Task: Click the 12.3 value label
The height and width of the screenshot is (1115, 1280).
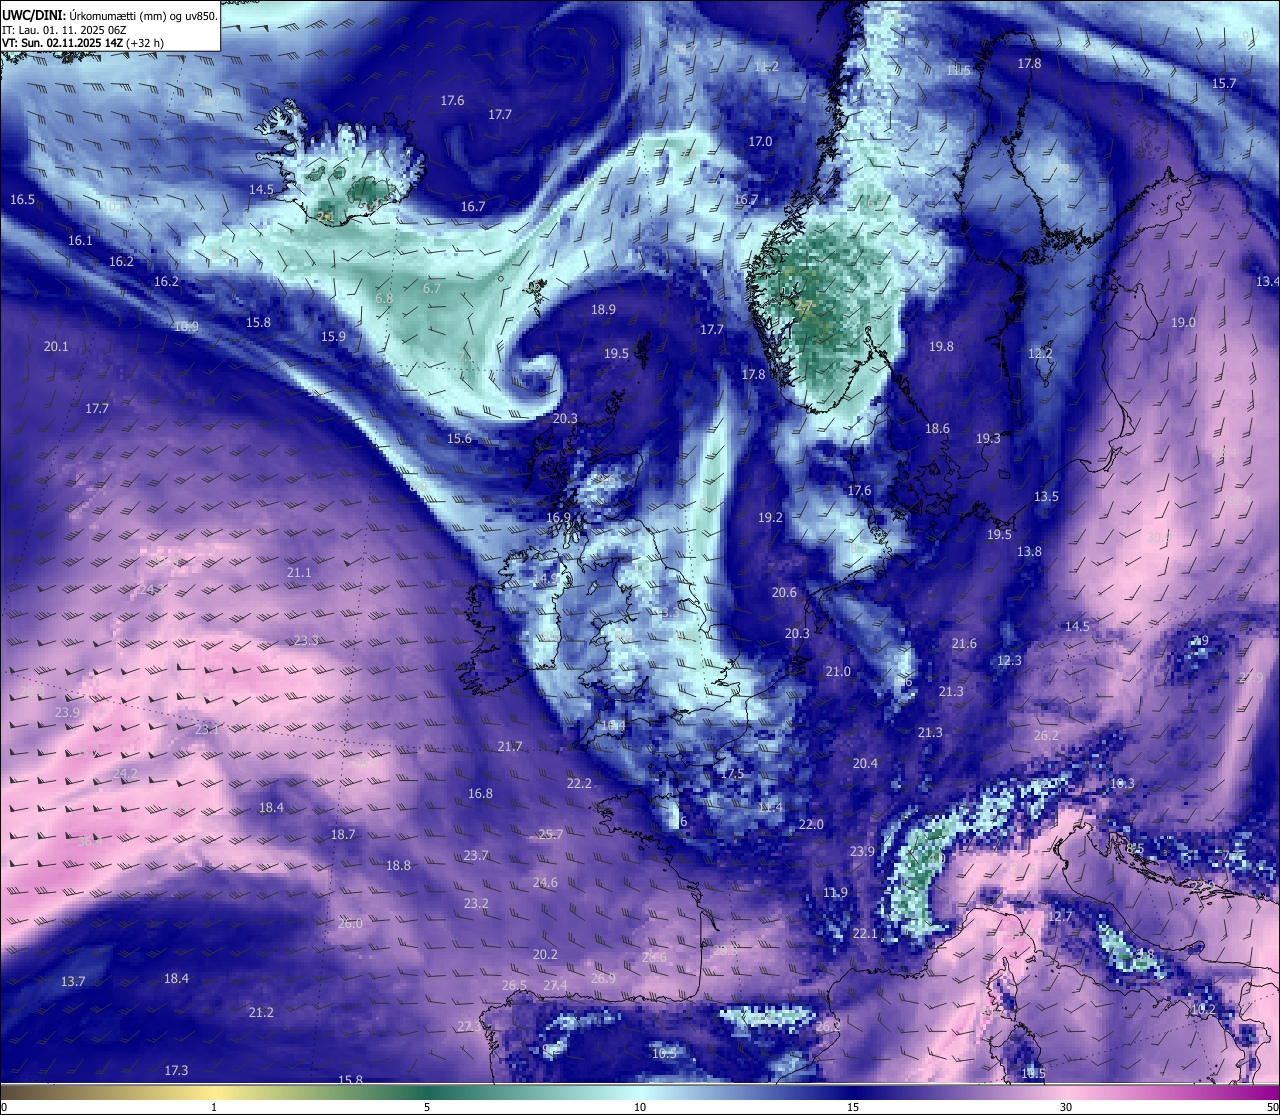Action: click(x=1009, y=661)
